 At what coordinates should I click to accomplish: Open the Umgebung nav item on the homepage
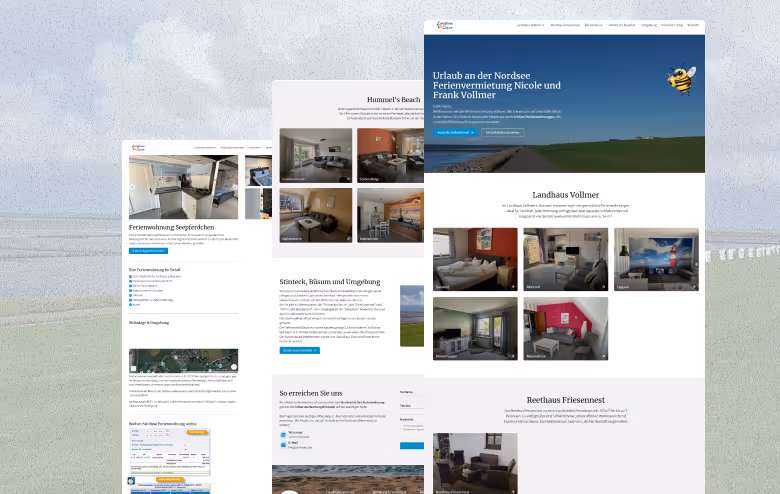tap(649, 25)
